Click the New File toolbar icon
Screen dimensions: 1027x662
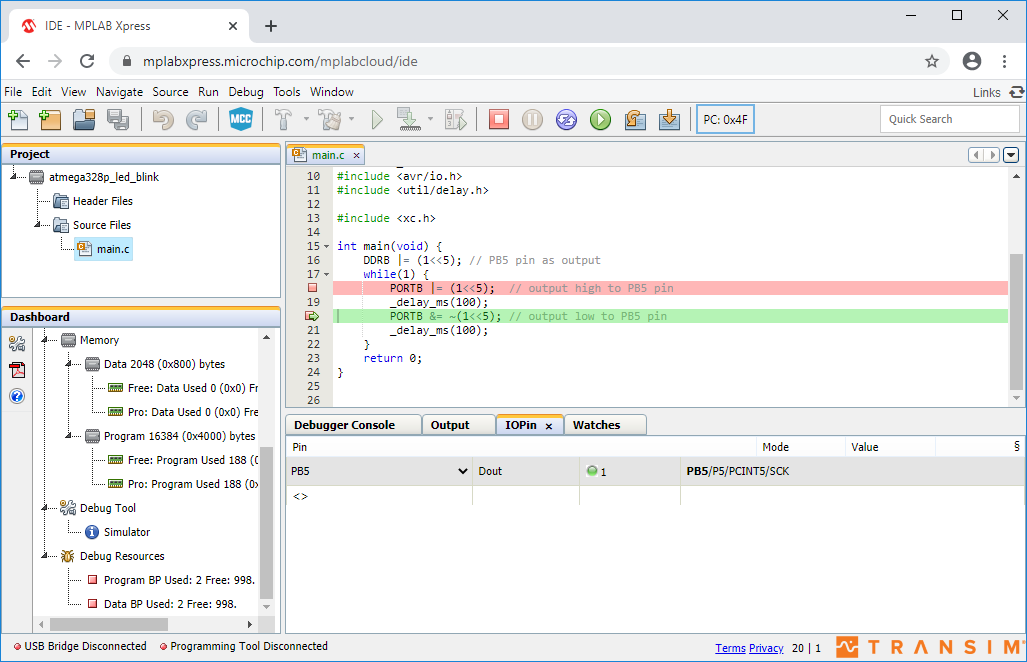18,120
